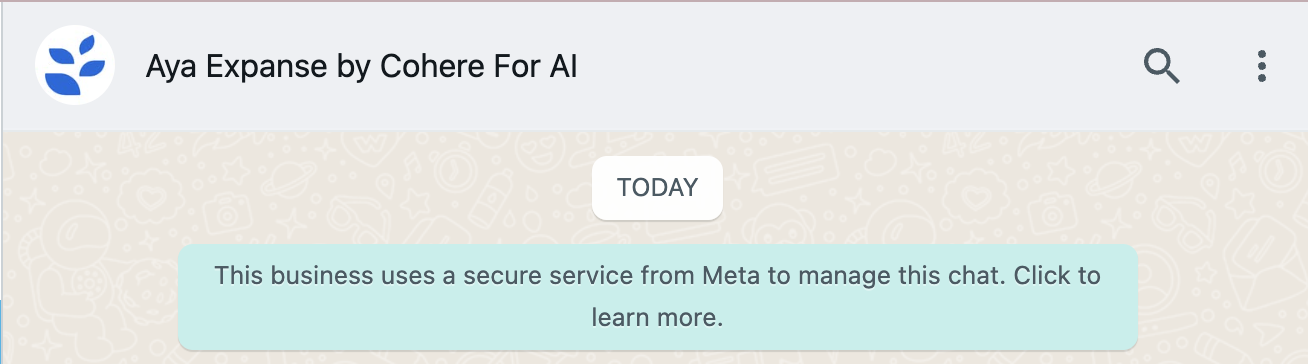Image resolution: width=1308 pixels, height=364 pixels.
Task: Click the teal system message bubble
Action: tap(657, 297)
